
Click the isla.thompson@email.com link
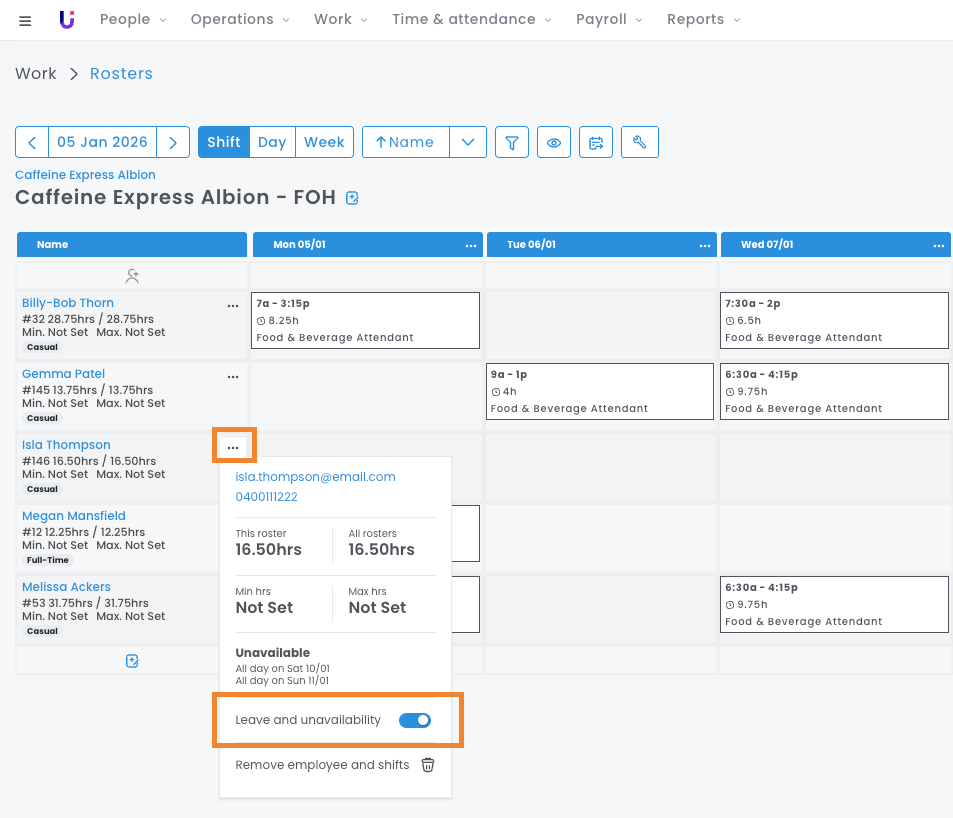tap(316, 477)
